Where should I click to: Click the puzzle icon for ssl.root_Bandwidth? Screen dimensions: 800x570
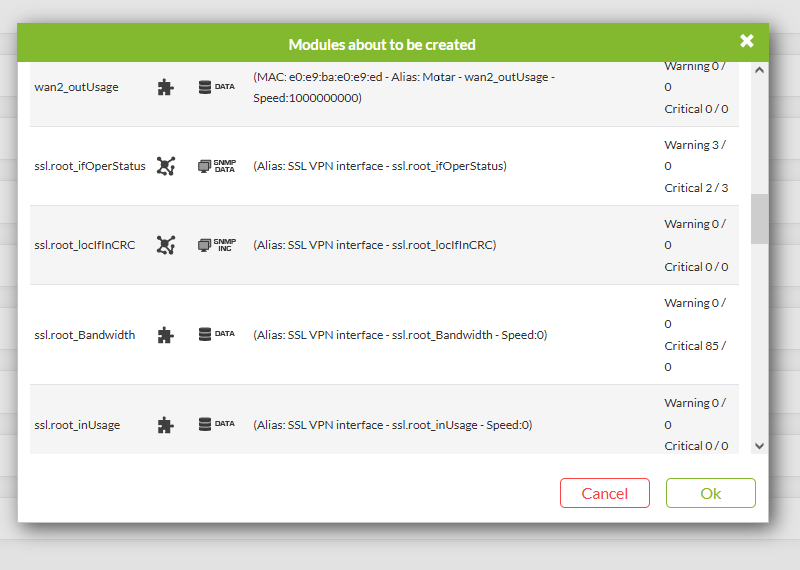pos(165,335)
